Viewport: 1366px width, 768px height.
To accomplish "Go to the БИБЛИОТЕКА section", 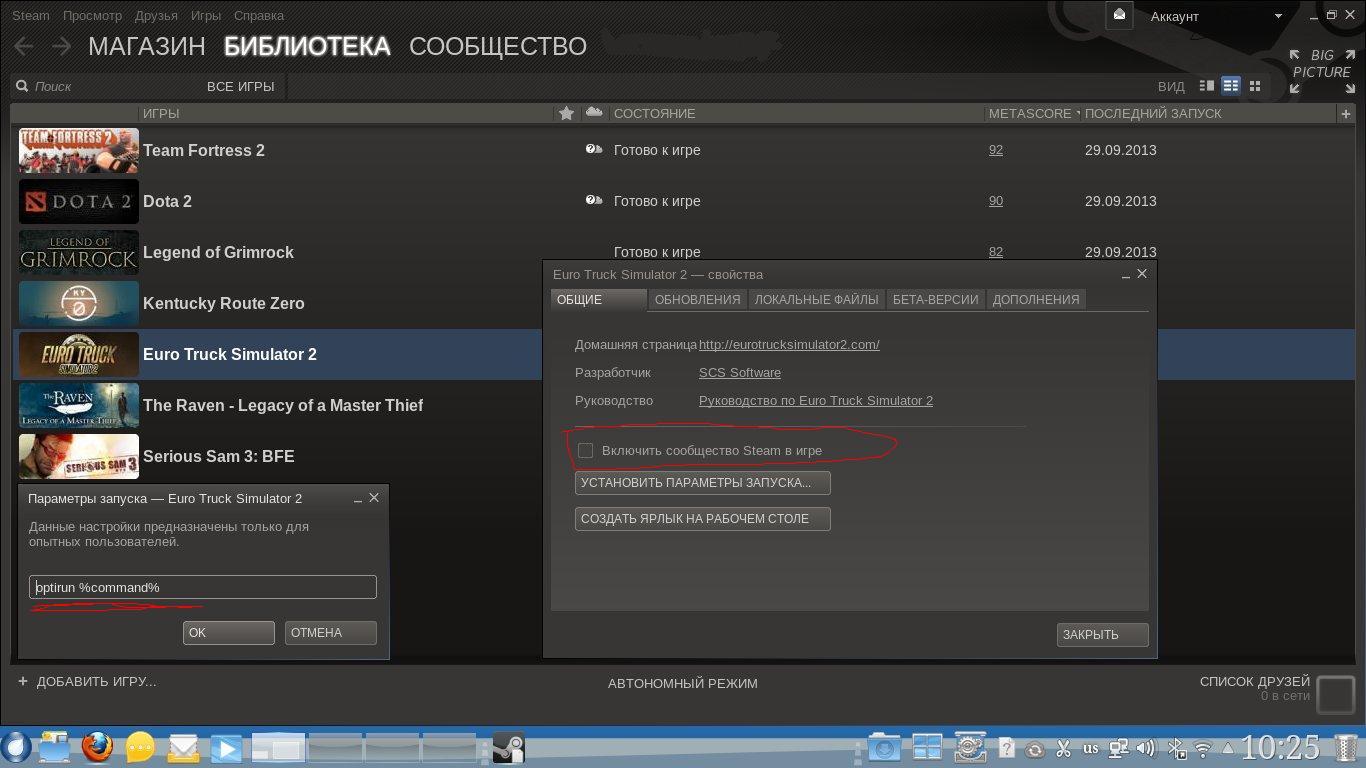I will pos(307,46).
